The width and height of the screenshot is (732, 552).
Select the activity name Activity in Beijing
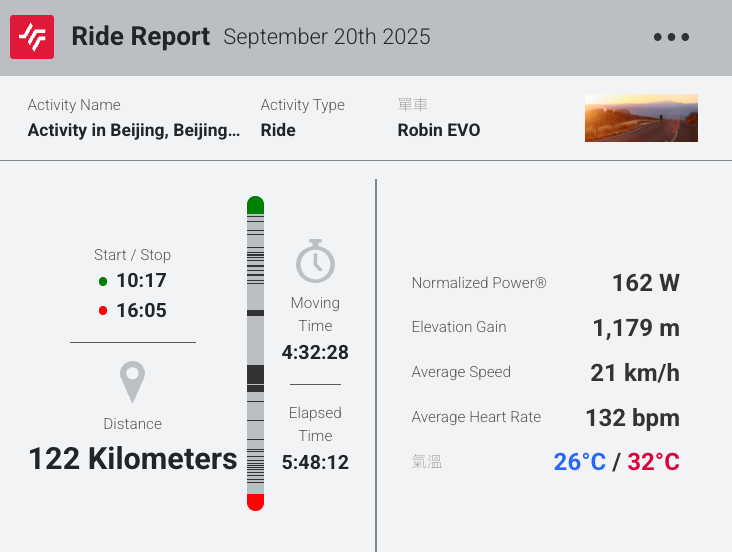click(x=134, y=130)
